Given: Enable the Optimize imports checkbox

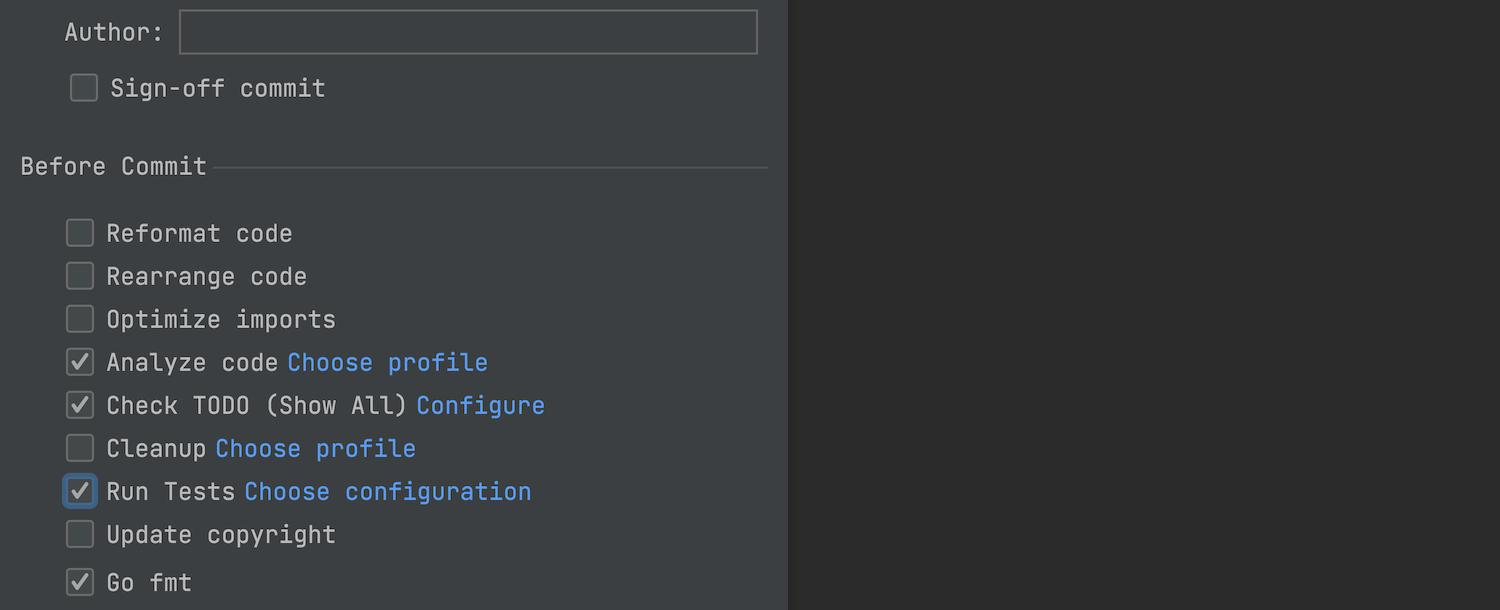Looking at the screenshot, I should [80, 319].
